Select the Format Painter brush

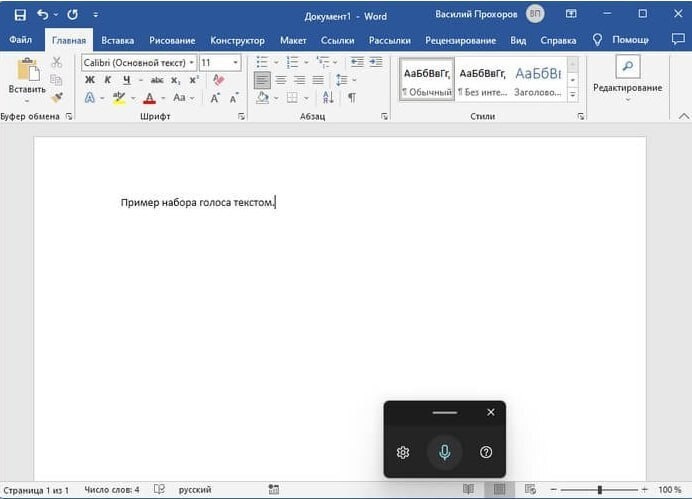click(57, 98)
